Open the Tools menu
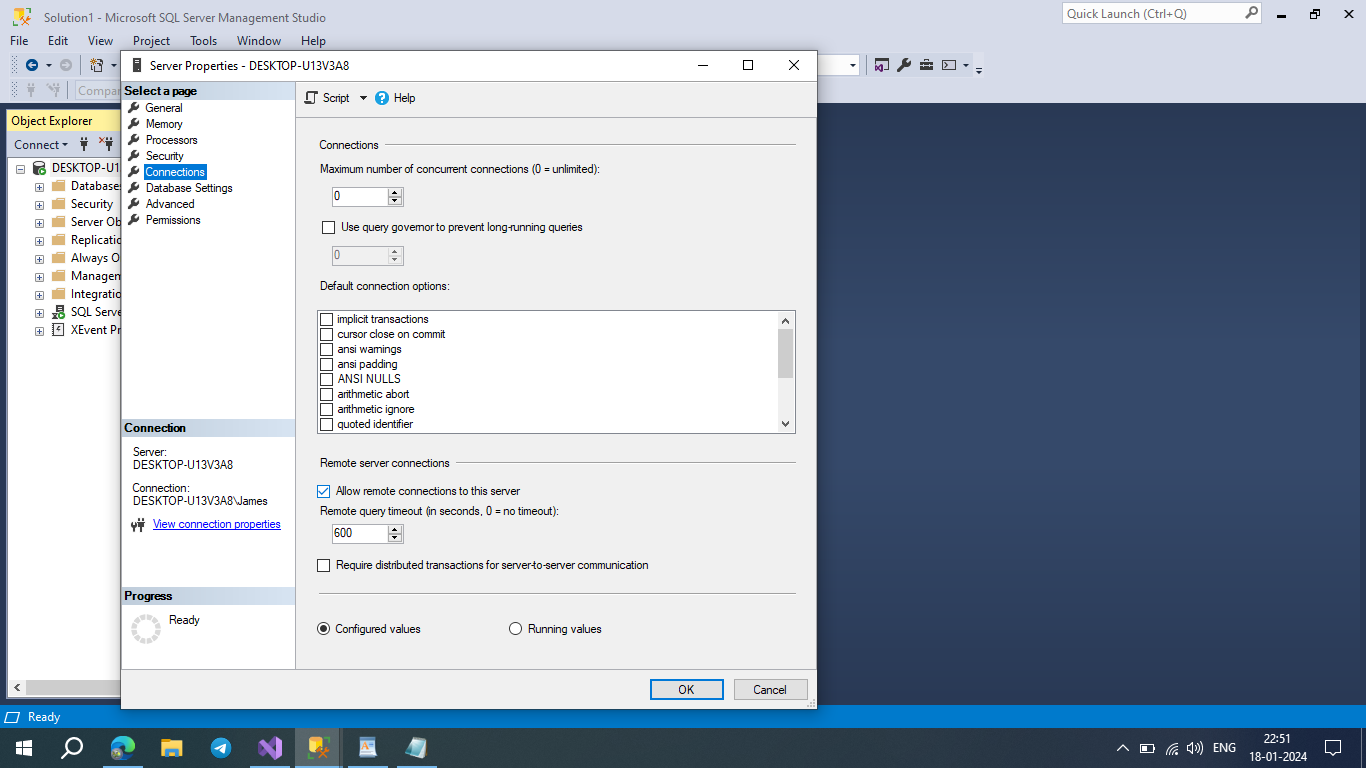1366x768 pixels. [204, 41]
